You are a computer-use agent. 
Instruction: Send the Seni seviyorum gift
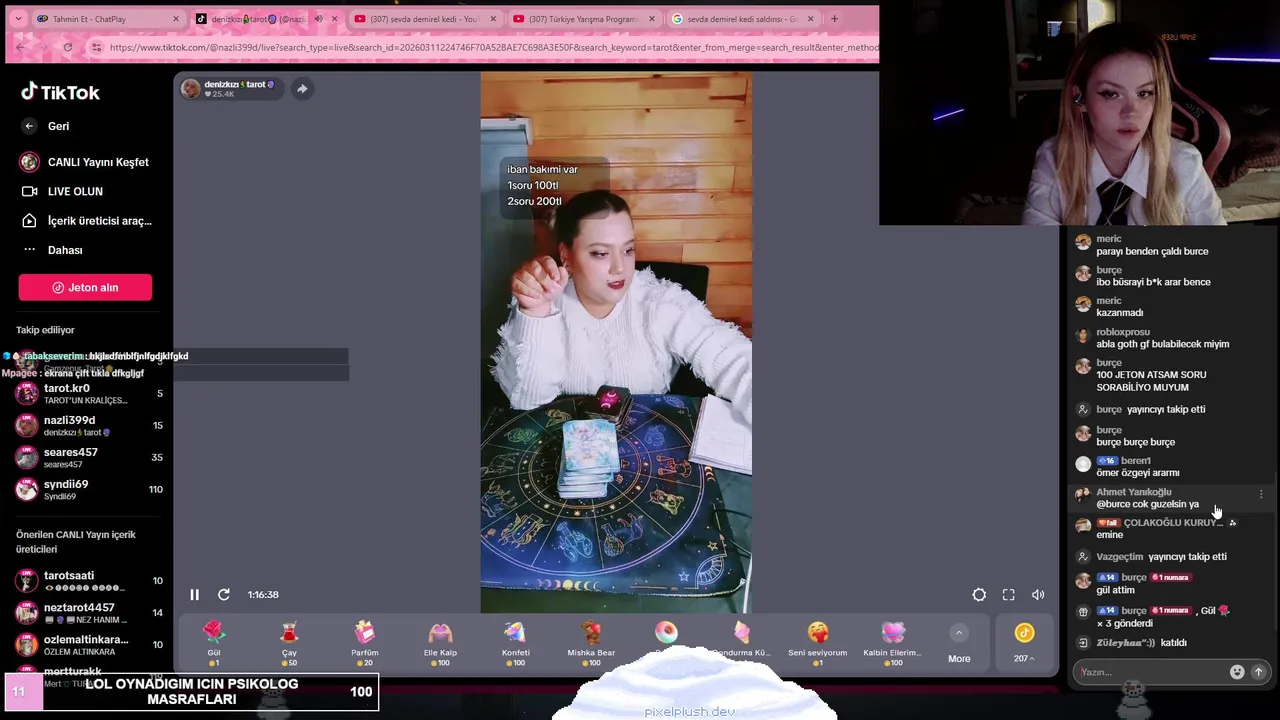pyautogui.click(x=817, y=642)
